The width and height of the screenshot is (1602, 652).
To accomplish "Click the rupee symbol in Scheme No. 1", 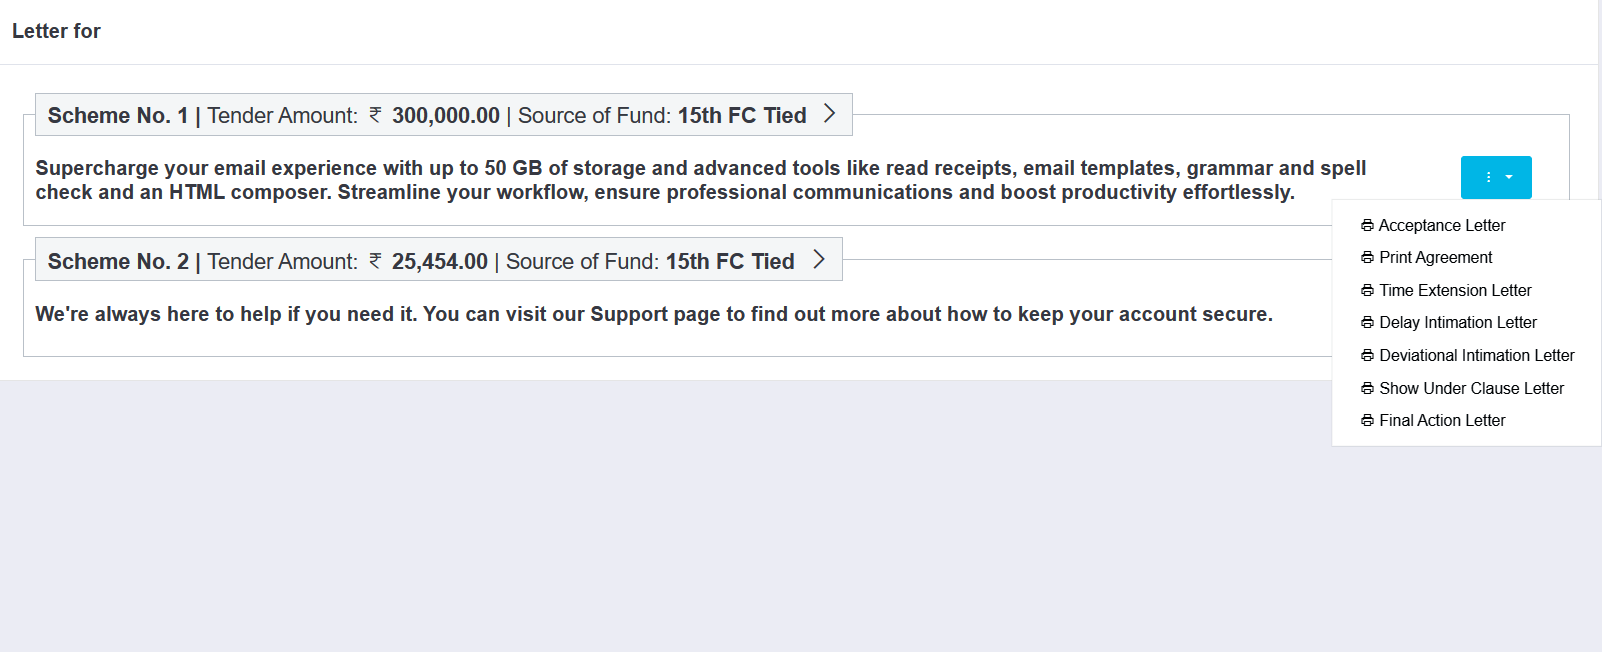I will tap(375, 115).
